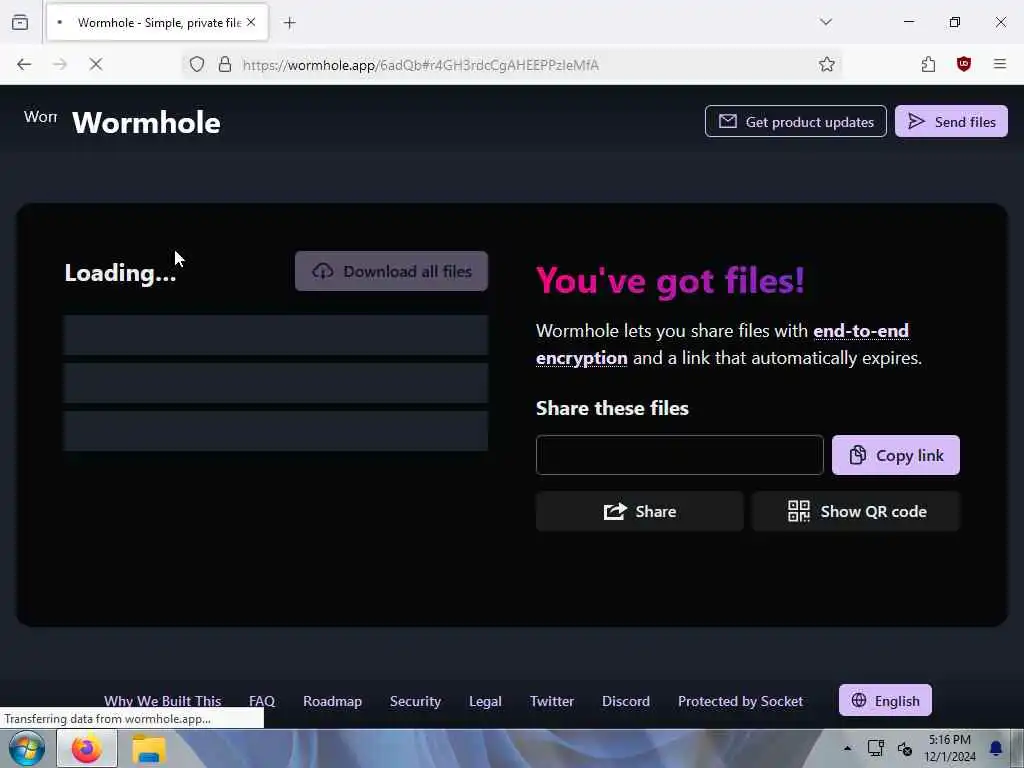Open a new tab with plus icon
The image size is (1024, 768).
click(289, 23)
